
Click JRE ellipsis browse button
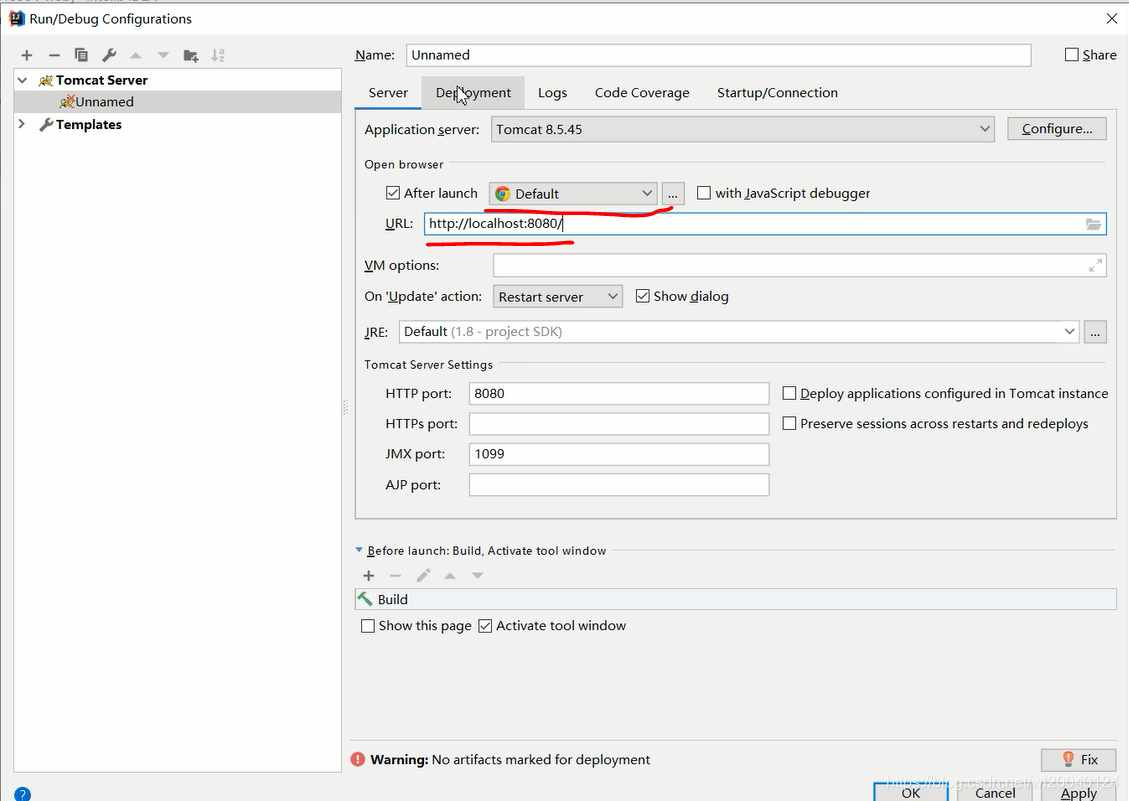click(1094, 332)
